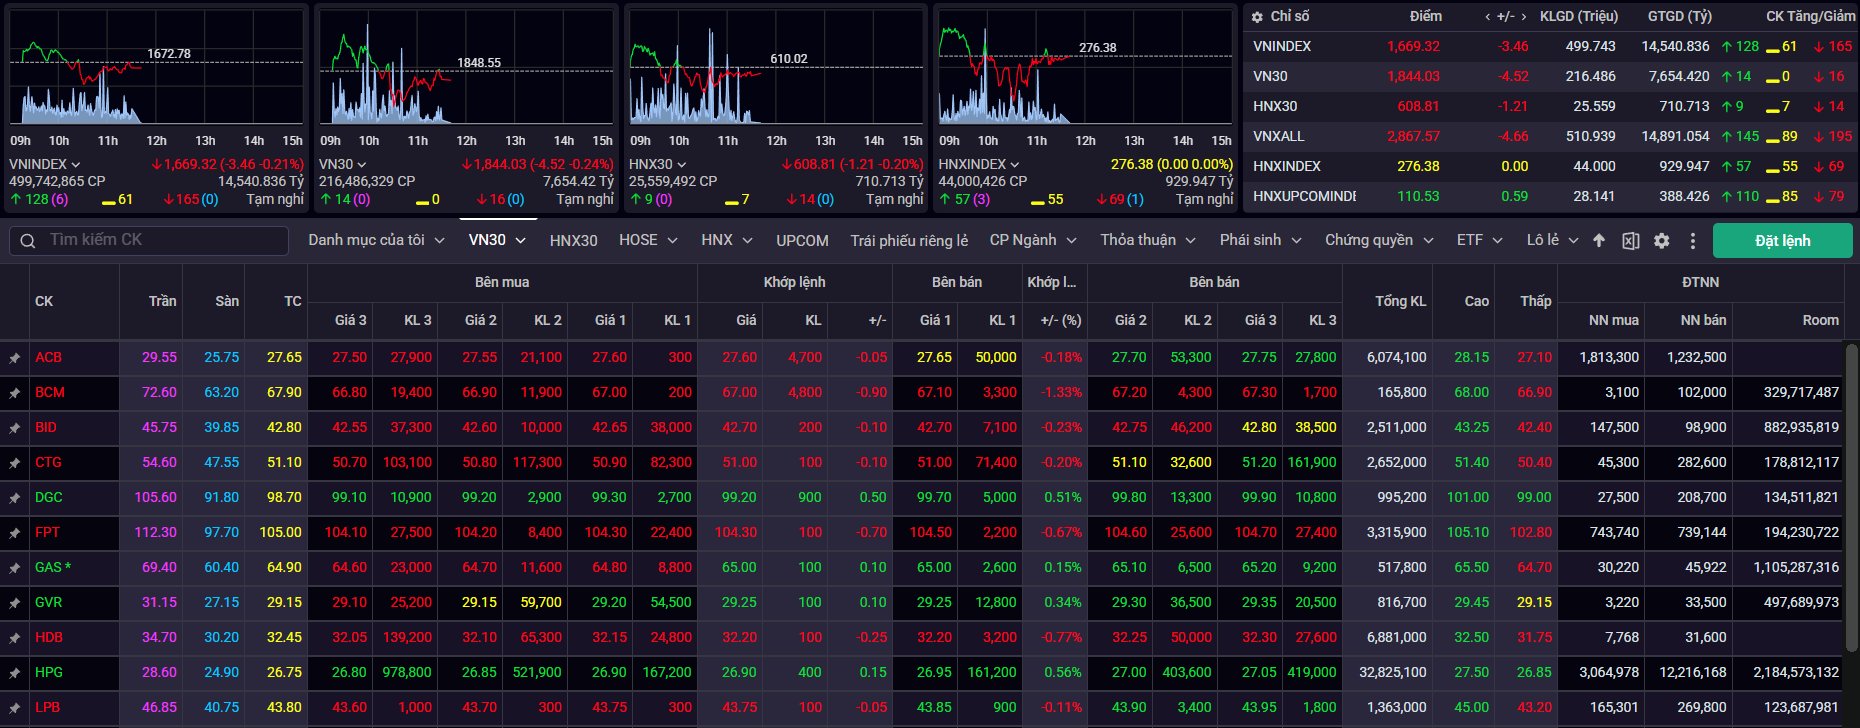Image resolution: width=1860 pixels, height=728 pixels.
Task: Click stock symbol HPG
Action: (48, 673)
